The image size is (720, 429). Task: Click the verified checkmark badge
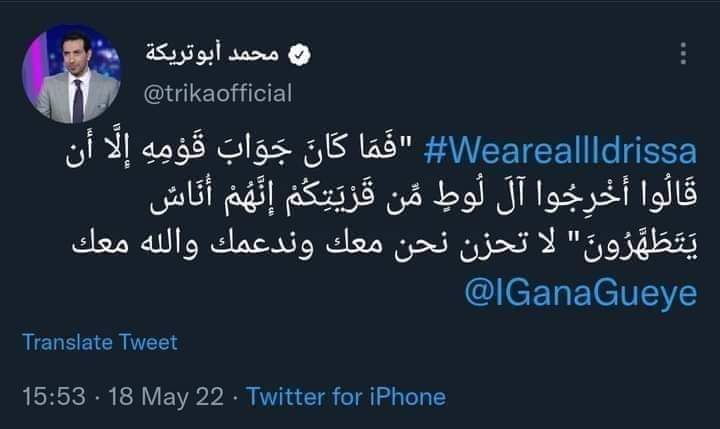point(299,55)
